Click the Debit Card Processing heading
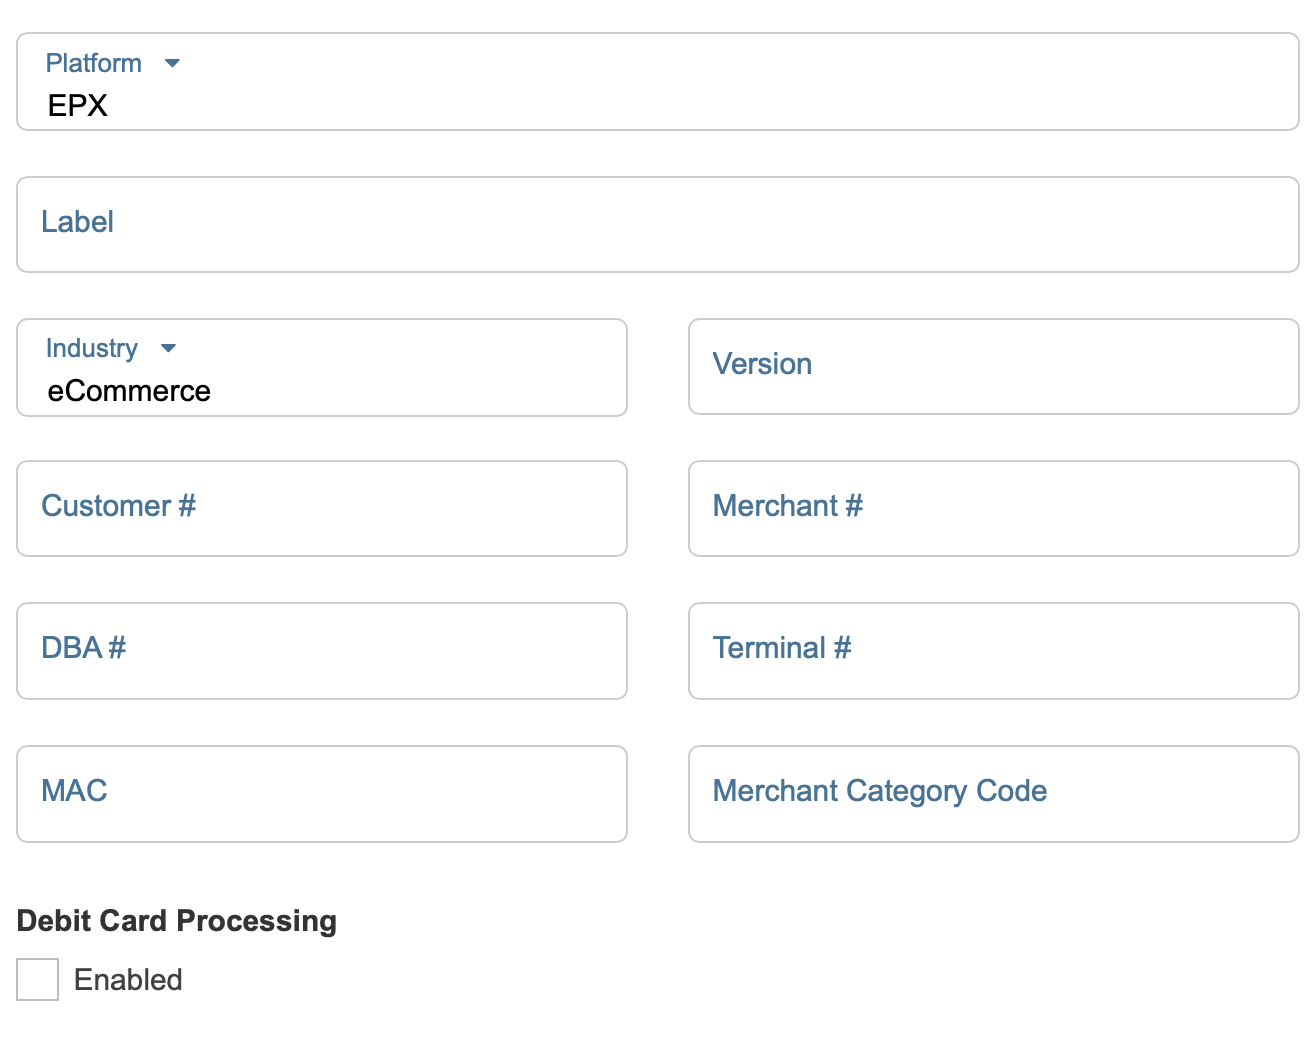The height and width of the screenshot is (1044, 1314). [177, 921]
